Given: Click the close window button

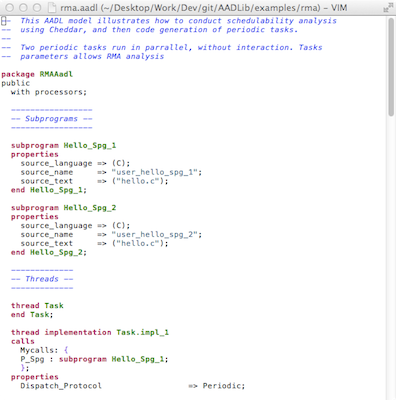Looking at the screenshot, I should point(10,8).
